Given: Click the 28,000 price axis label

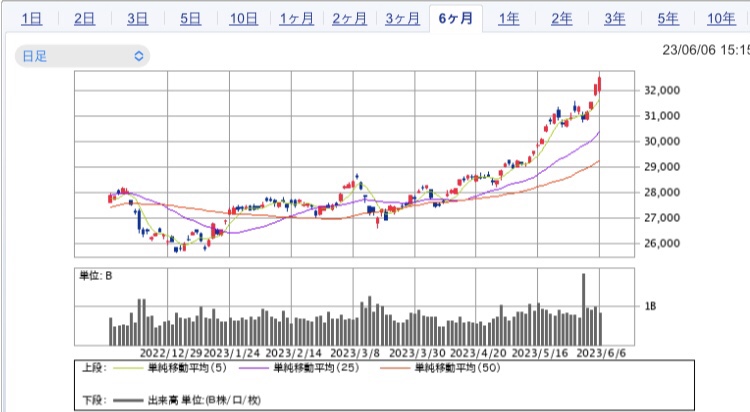Looking at the screenshot, I should 662,192.
